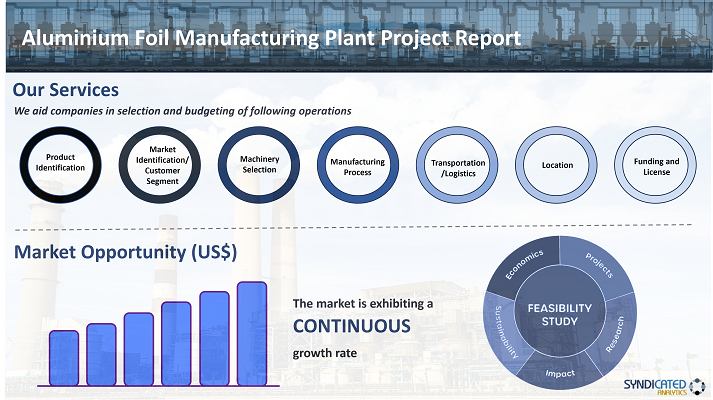Image resolution: width=713 pixels, height=400 pixels.
Task: Click the Projects segment of the wheel
Action: click(x=600, y=261)
